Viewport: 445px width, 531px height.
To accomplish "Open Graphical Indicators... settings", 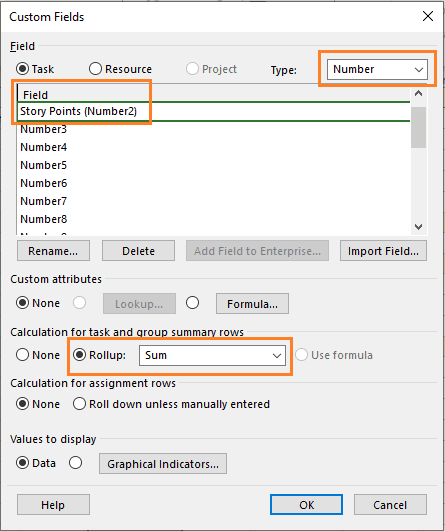I will coord(163,464).
